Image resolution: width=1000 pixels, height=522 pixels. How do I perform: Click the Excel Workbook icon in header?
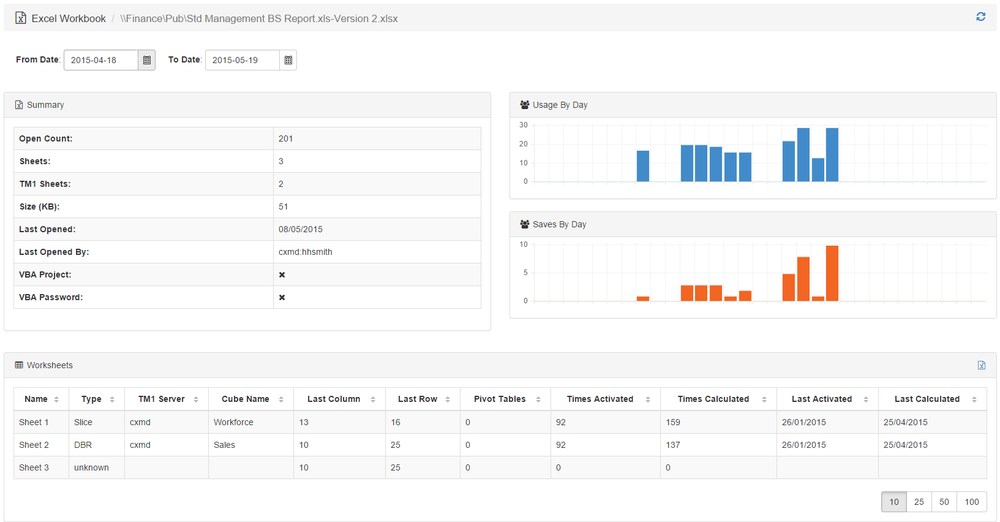tap(20, 18)
